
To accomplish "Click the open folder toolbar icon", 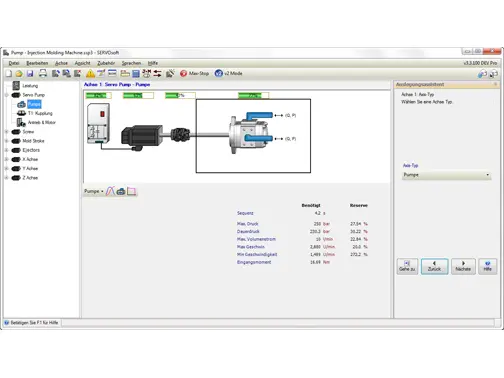I will click(x=19, y=73).
